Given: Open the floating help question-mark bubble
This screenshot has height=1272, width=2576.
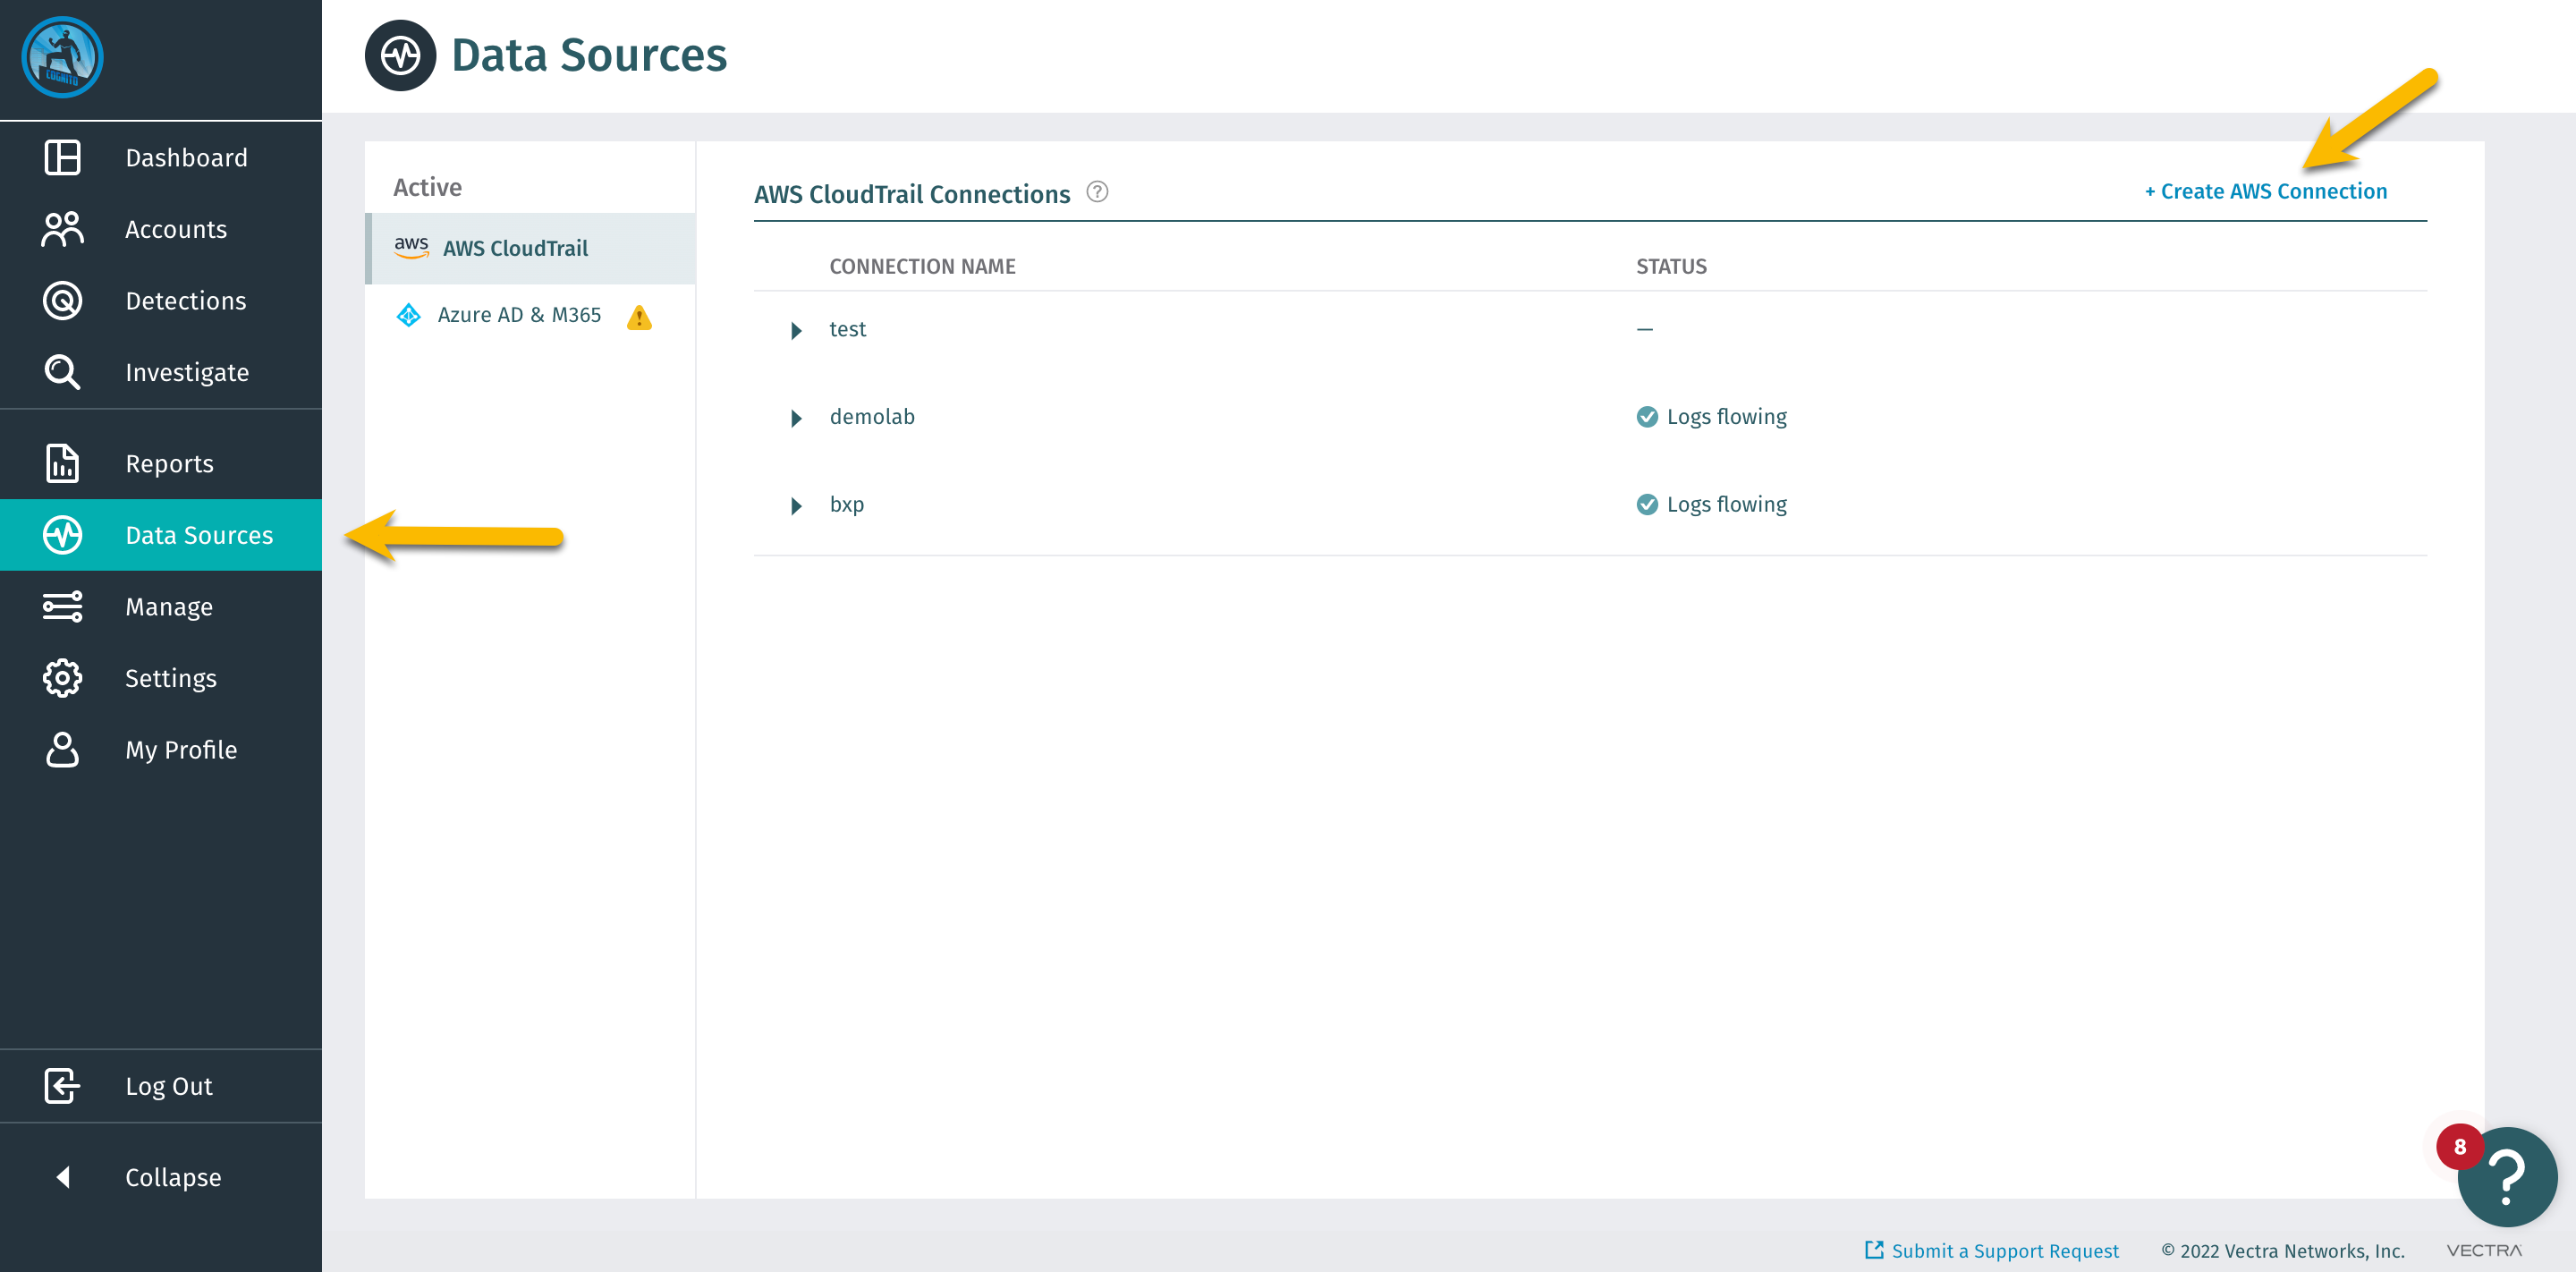Looking at the screenshot, I should click(x=2506, y=1177).
